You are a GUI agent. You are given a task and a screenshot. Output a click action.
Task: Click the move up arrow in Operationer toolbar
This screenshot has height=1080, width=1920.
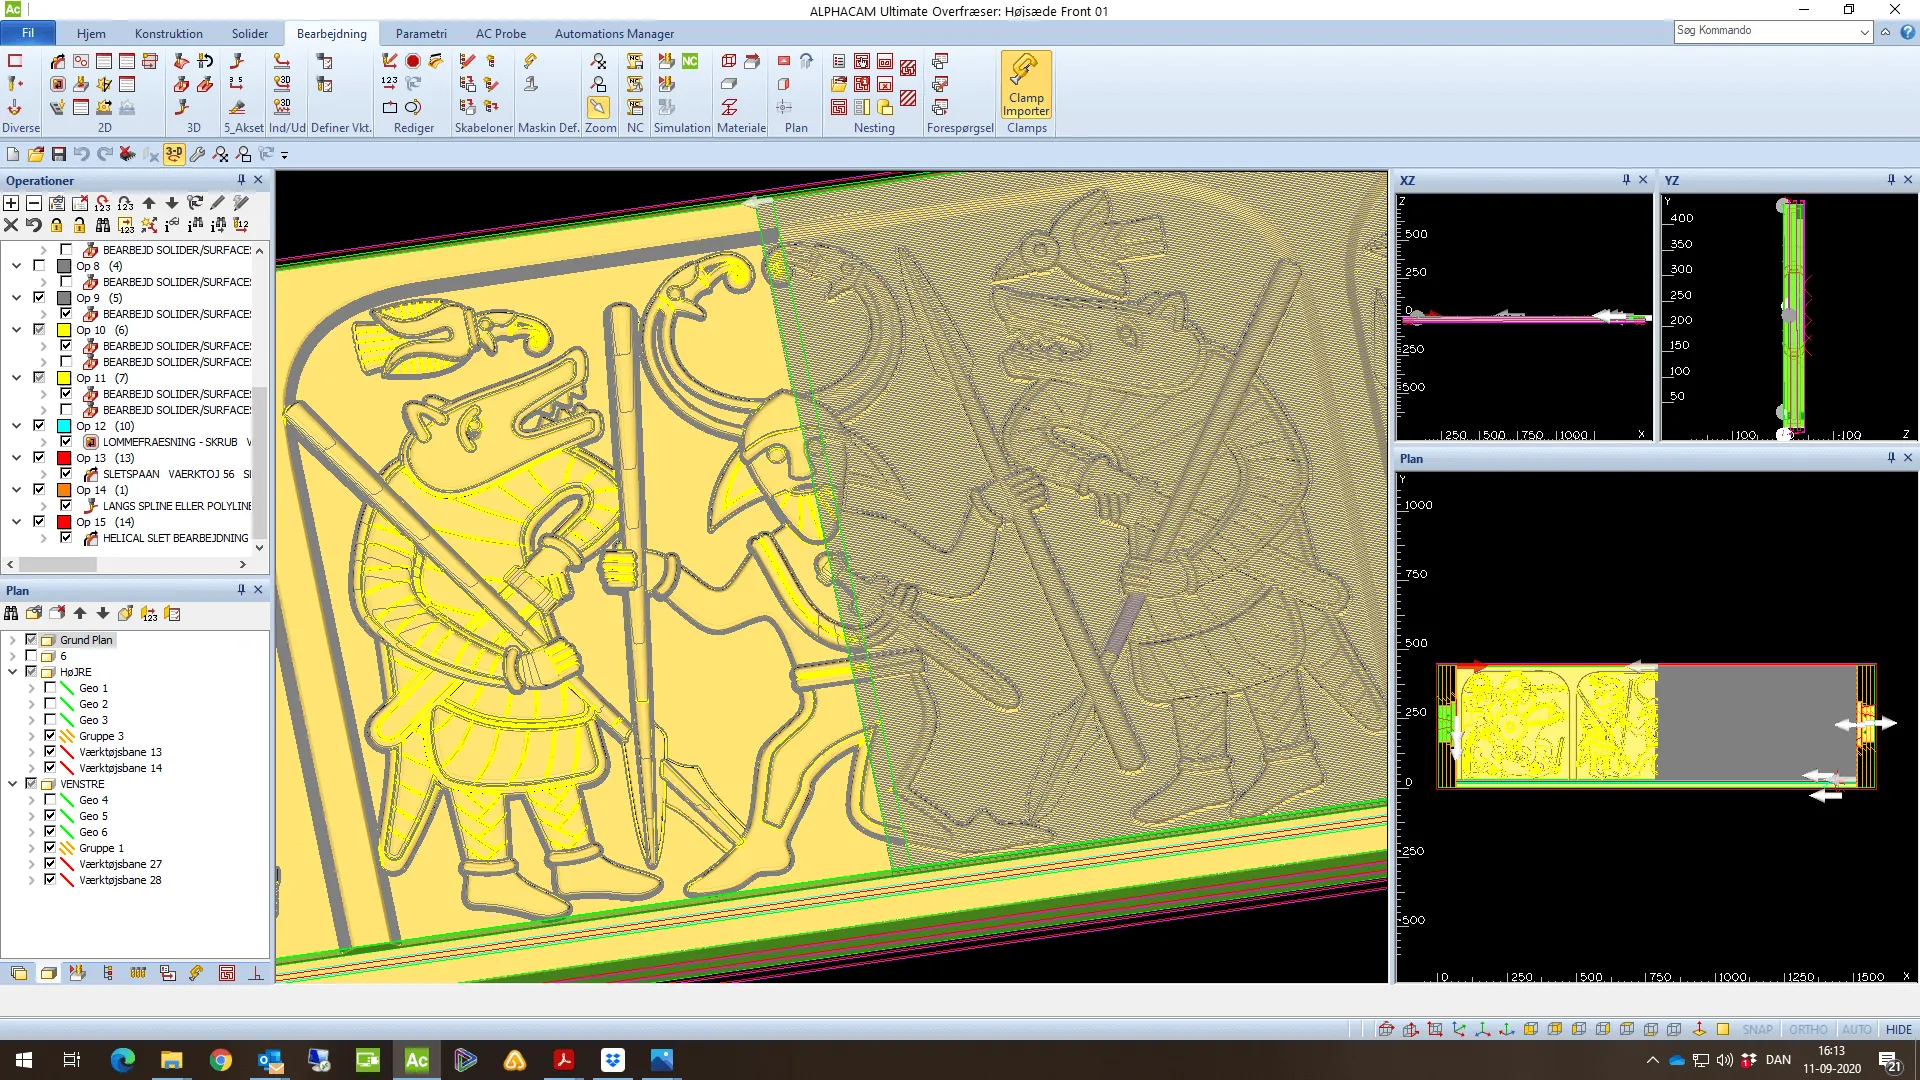[149, 203]
